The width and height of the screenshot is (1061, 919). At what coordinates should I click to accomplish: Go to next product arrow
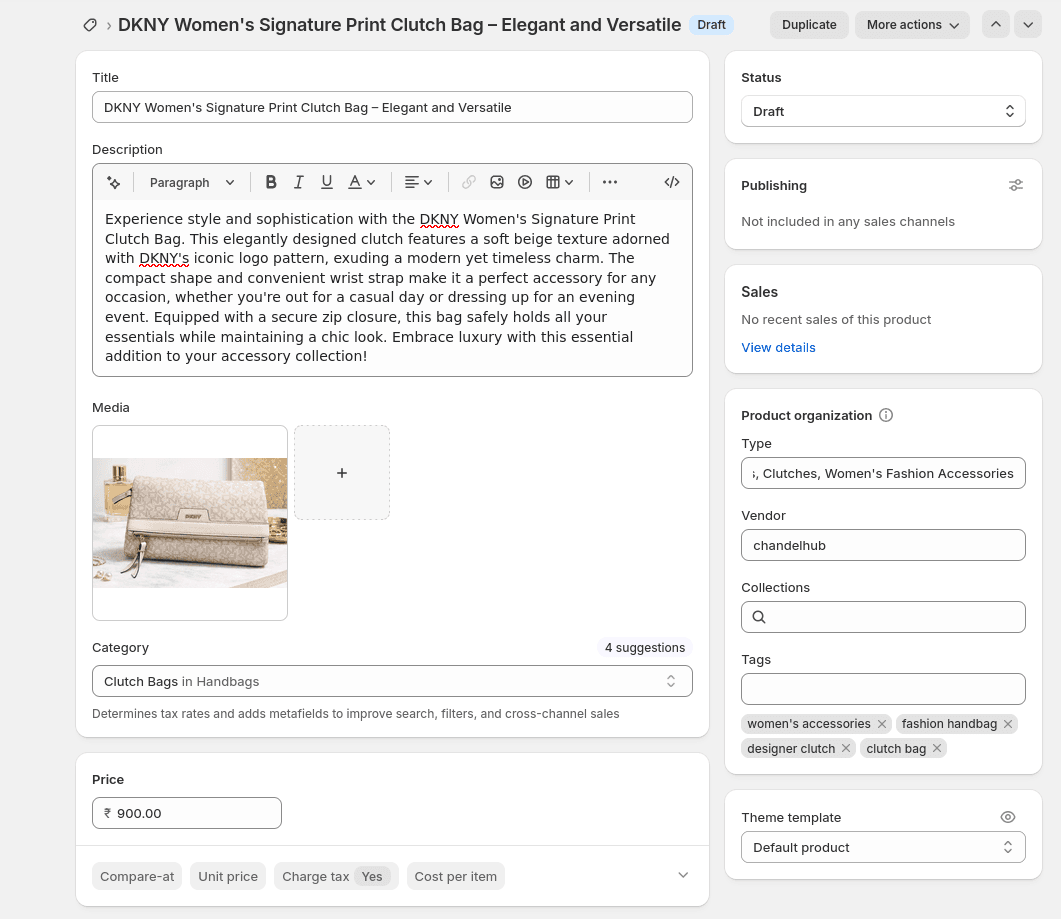pyautogui.click(x=1028, y=25)
